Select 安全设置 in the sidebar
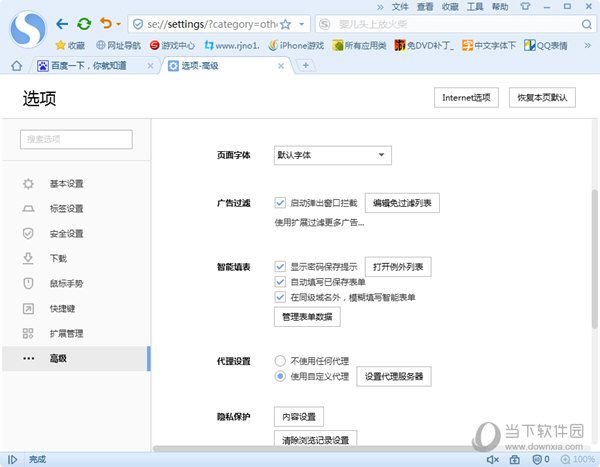 pyautogui.click(x=75, y=234)
